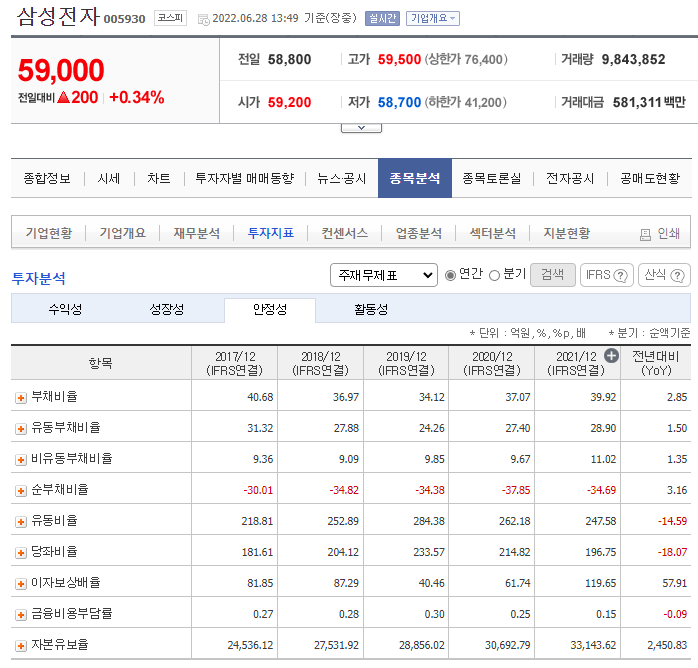Select the 분기 radio button

[494, 275]
